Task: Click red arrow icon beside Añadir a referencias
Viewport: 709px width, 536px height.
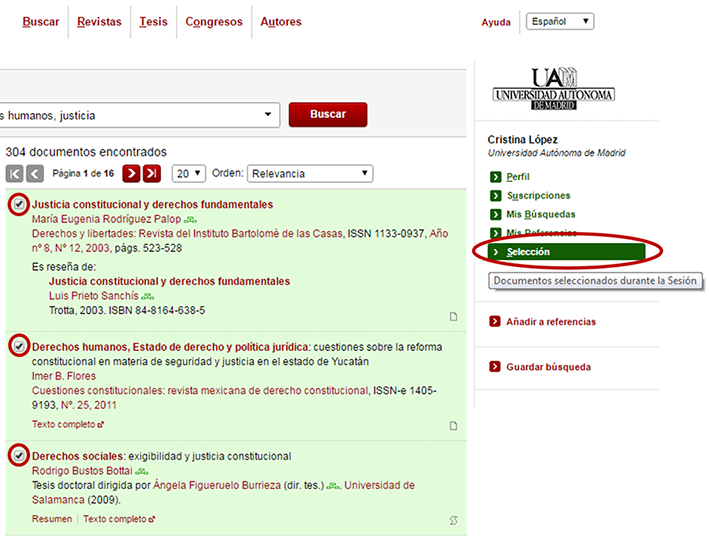Action: point(495,322)
